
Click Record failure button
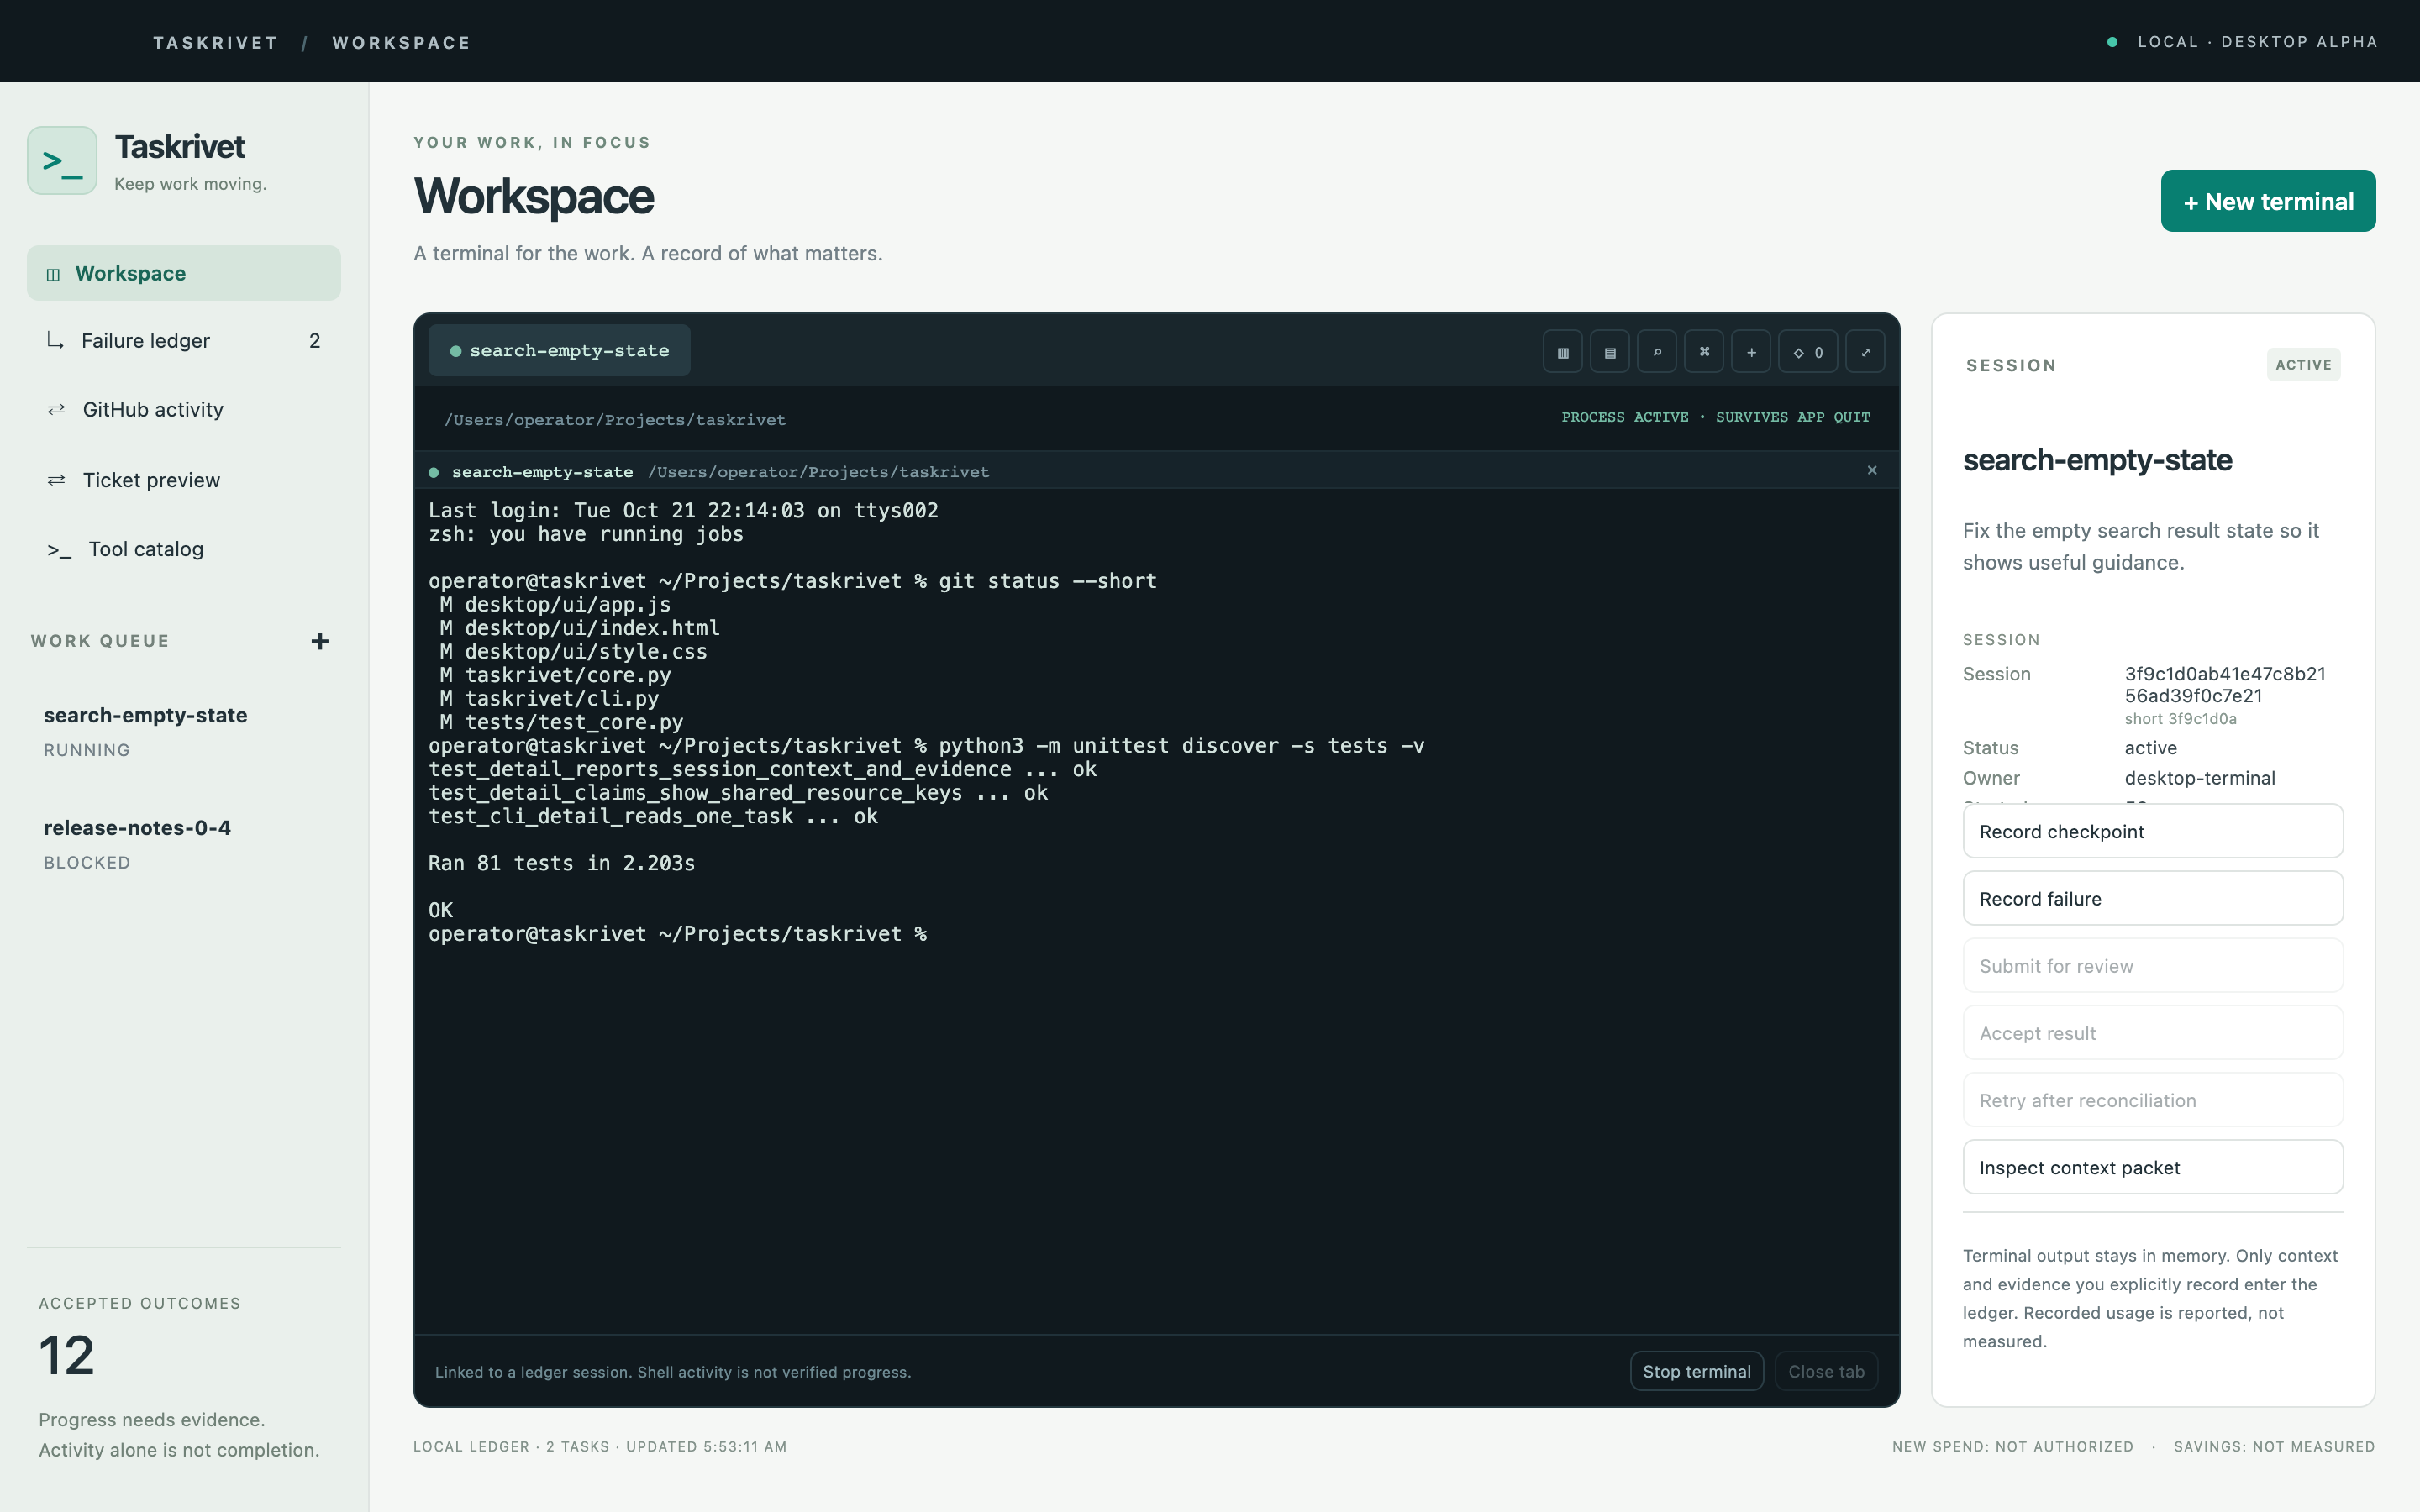[x=2153, y=898]
